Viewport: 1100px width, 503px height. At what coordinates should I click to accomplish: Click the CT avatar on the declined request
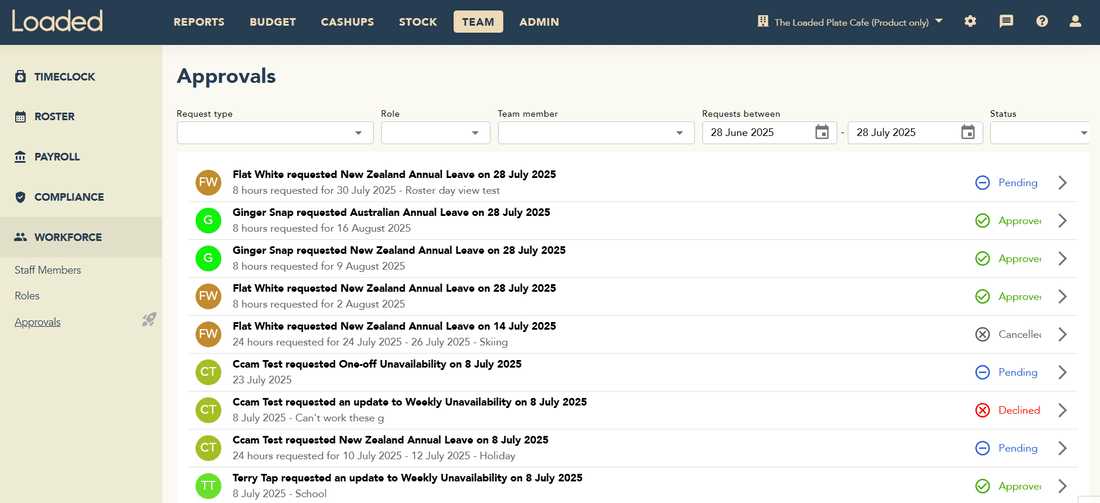tap(208, 410)
